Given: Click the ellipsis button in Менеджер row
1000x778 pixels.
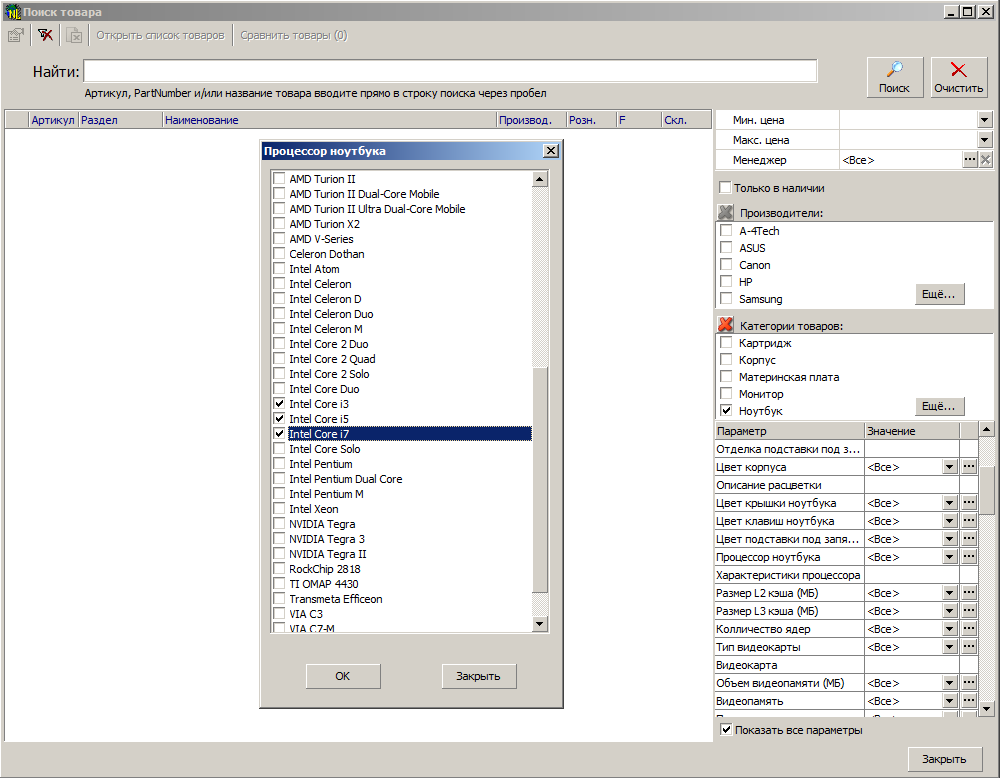Looking at the screenshot, I should pos(969,159).
